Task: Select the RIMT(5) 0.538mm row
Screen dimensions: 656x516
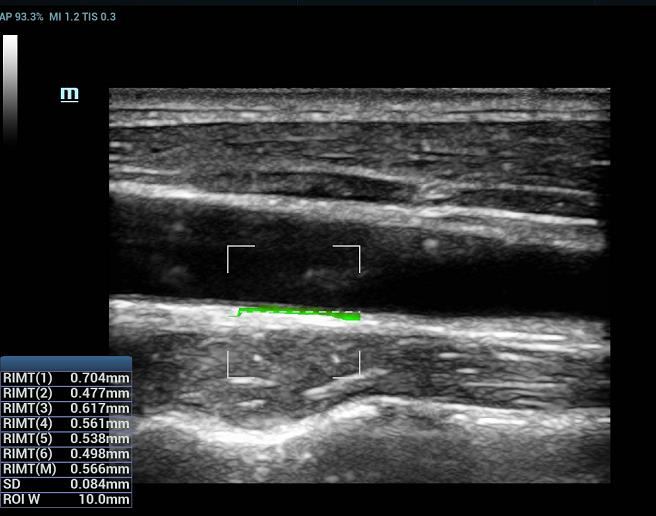Action: click(x=66, y=438)
